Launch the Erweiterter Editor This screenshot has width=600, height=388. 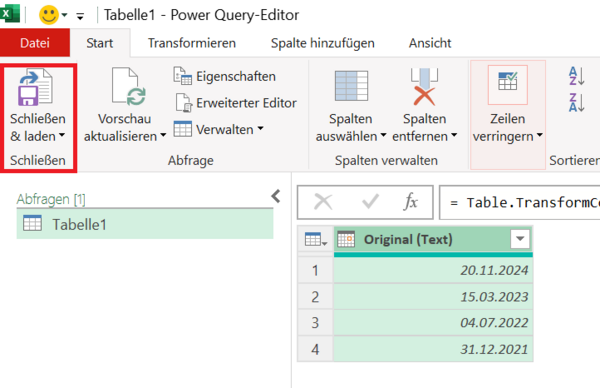(x=184, y=103)
